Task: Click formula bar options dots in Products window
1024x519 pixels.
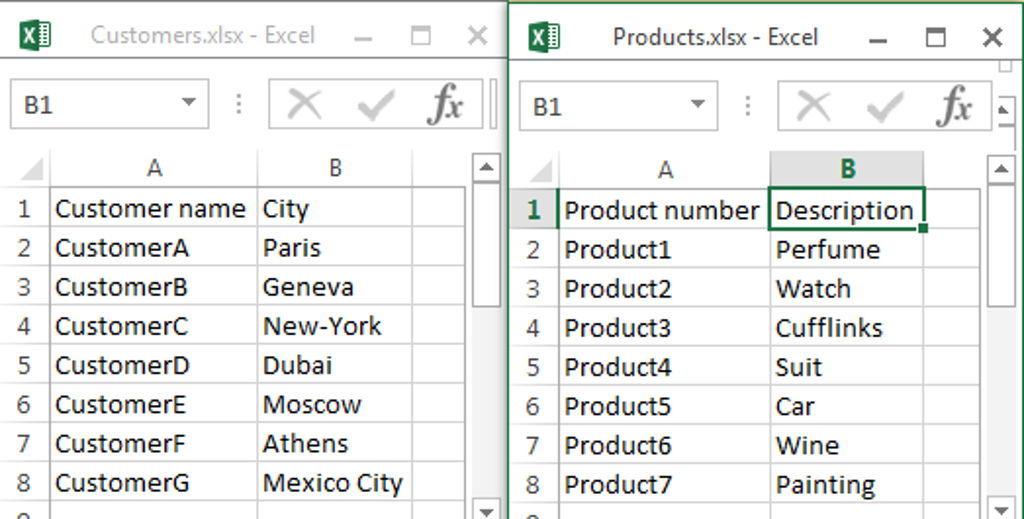Action: [748, 105]
